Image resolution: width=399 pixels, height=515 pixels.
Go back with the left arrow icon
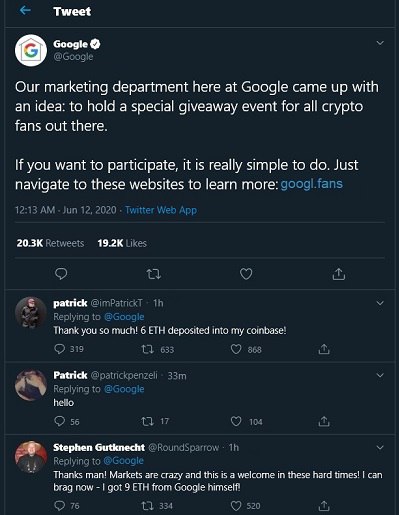25,11
